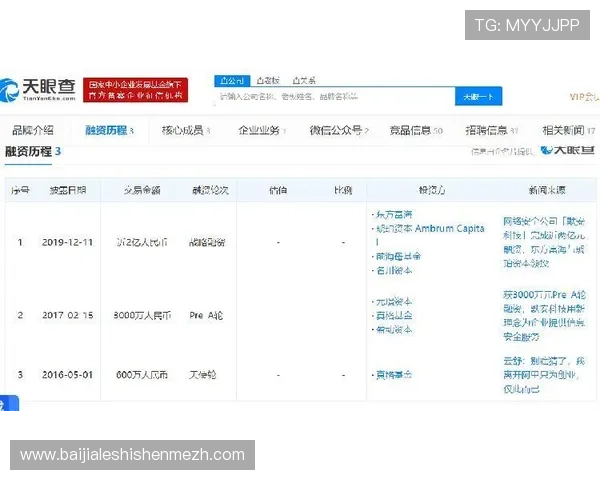
Task: Select the round cell 天使轮
Action: [x=202, y=375]
